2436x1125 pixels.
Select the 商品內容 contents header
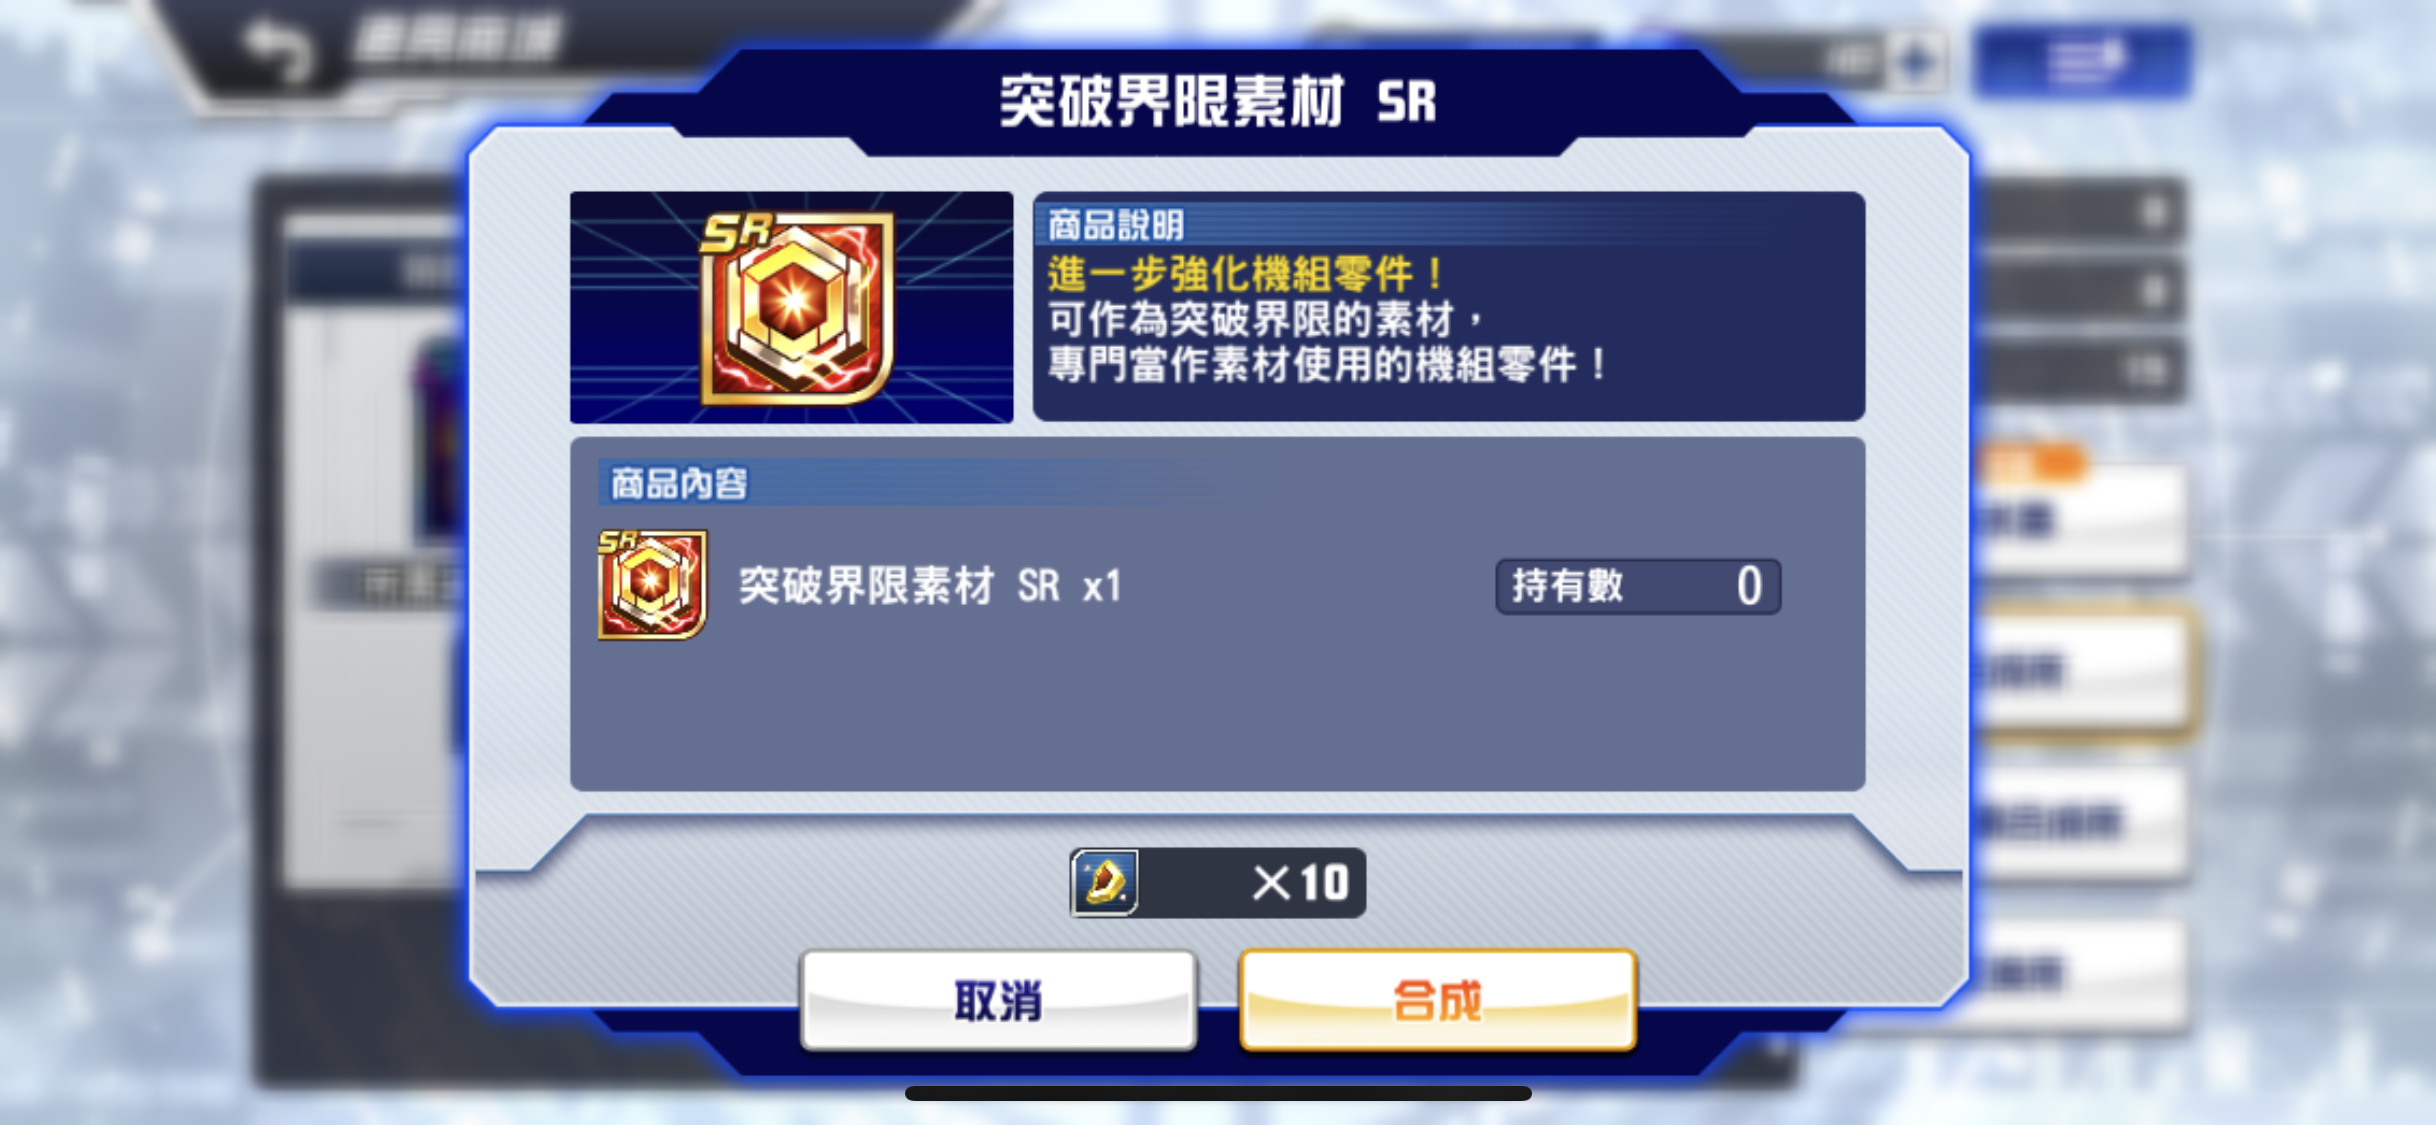pyautogui.click(x=679, y=483)
